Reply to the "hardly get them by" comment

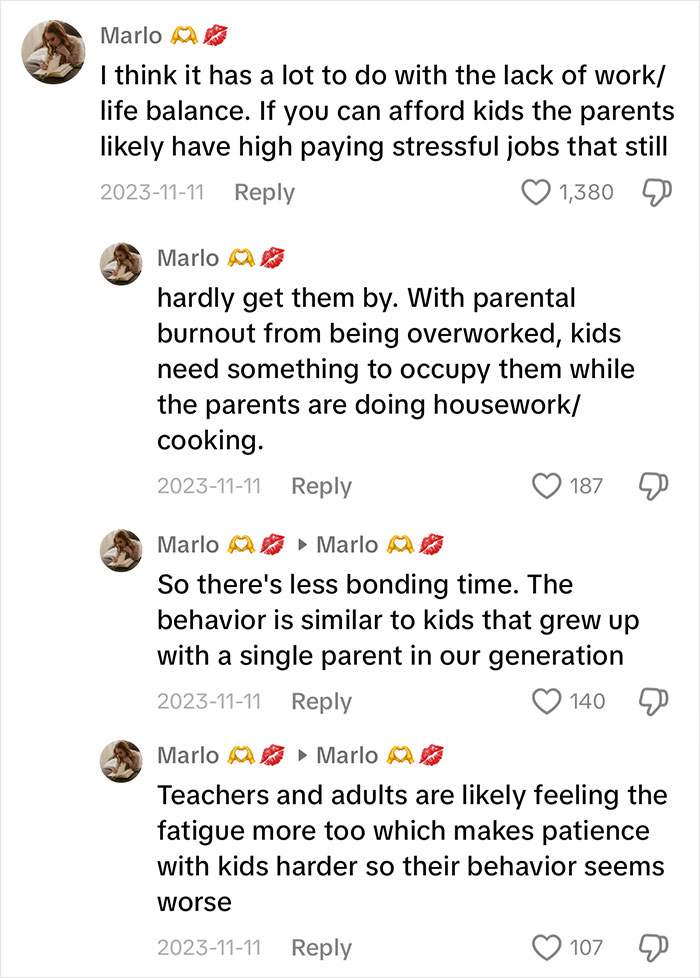[x=321, y=486]
